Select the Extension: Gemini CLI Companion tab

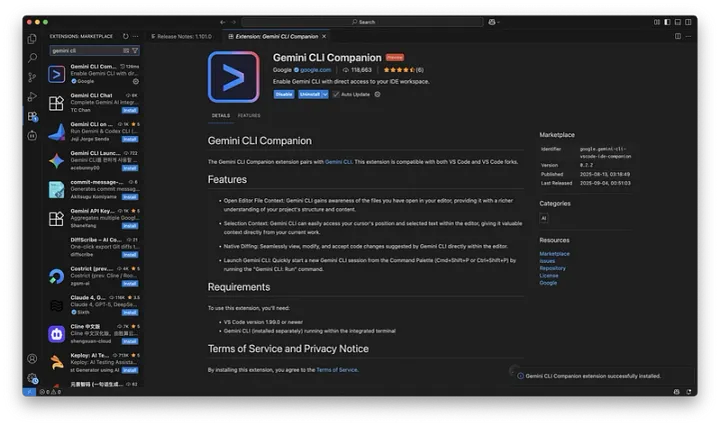(x=274, y=36)
